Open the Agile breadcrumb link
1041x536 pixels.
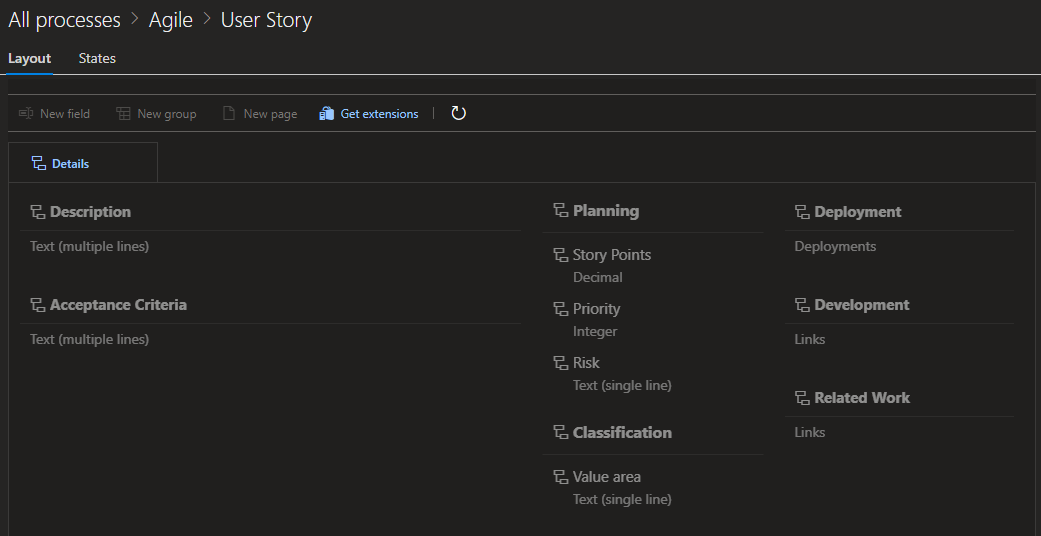(x=171, y=20)
